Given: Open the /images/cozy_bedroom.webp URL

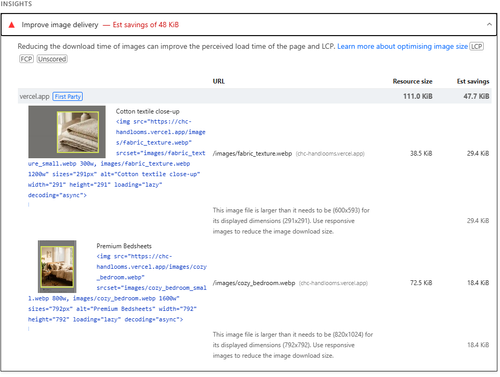Looking at the screenshot, I should click(x=254, y=283).
